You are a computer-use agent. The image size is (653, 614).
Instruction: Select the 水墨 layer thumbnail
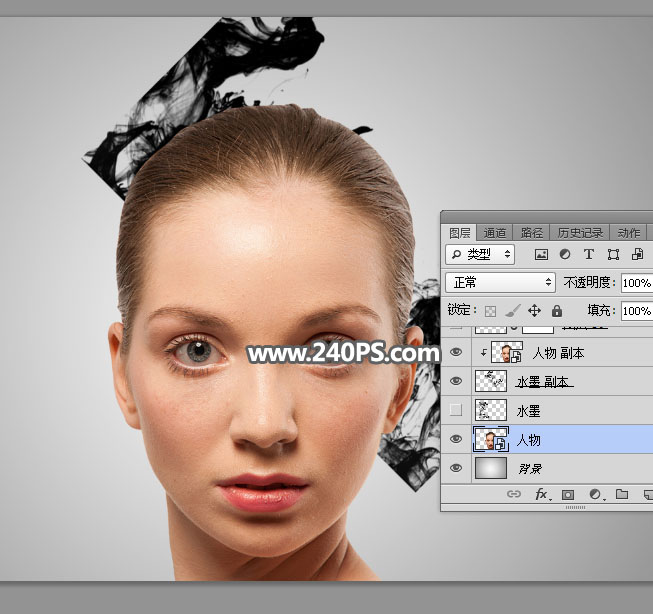491,410
